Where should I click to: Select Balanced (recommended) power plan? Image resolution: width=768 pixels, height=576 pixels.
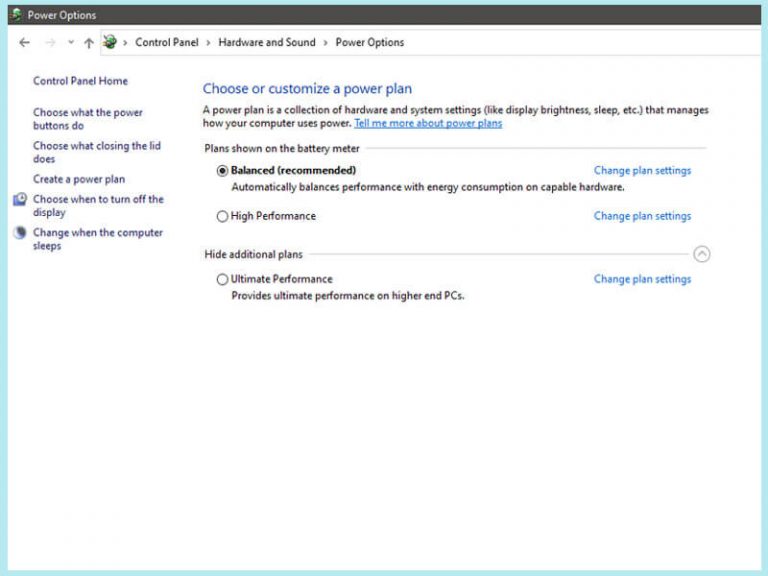(x=222, y=170)
